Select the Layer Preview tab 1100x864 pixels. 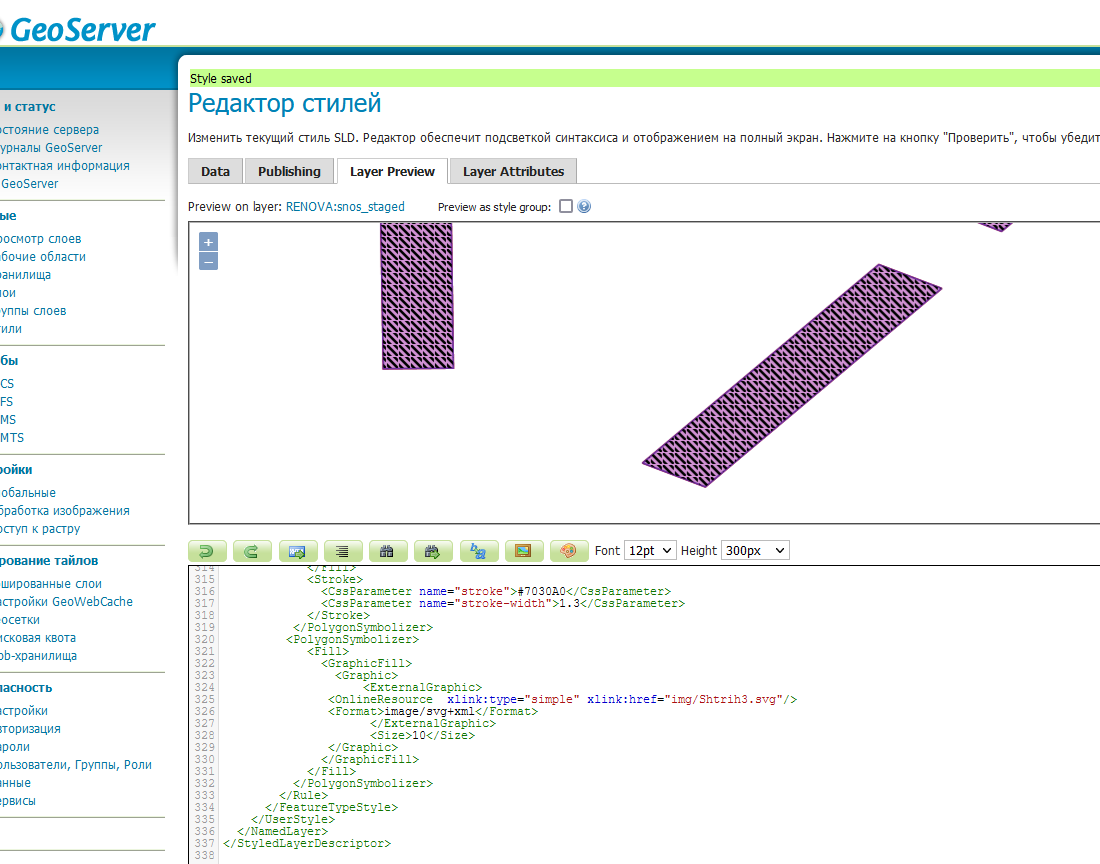point(392,171)
